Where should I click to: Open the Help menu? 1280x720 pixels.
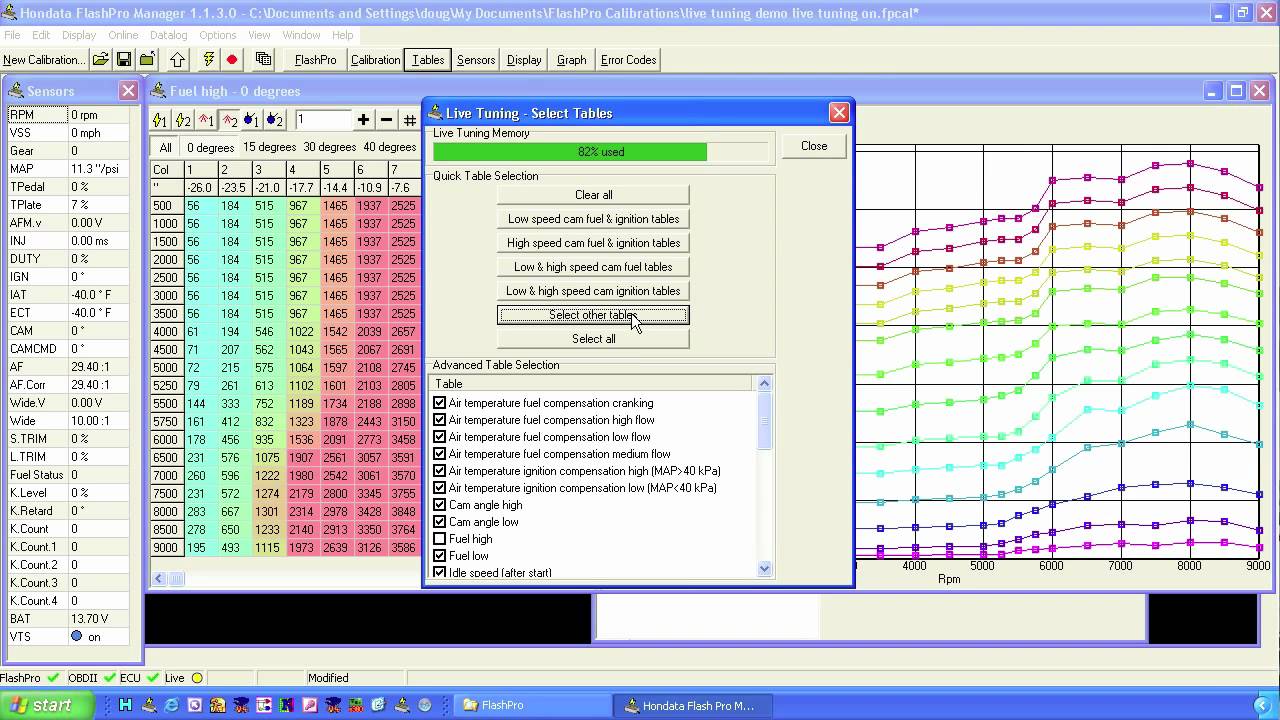coord(343,35)
